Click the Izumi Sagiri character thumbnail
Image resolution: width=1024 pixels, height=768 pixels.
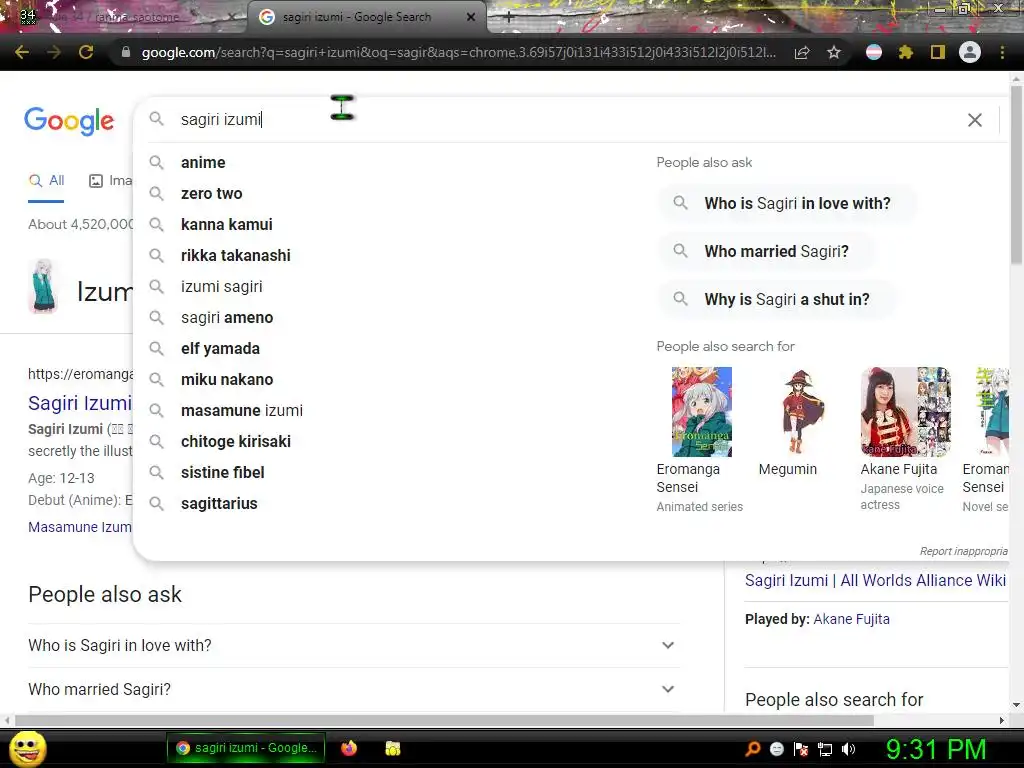tap(43, 286)
